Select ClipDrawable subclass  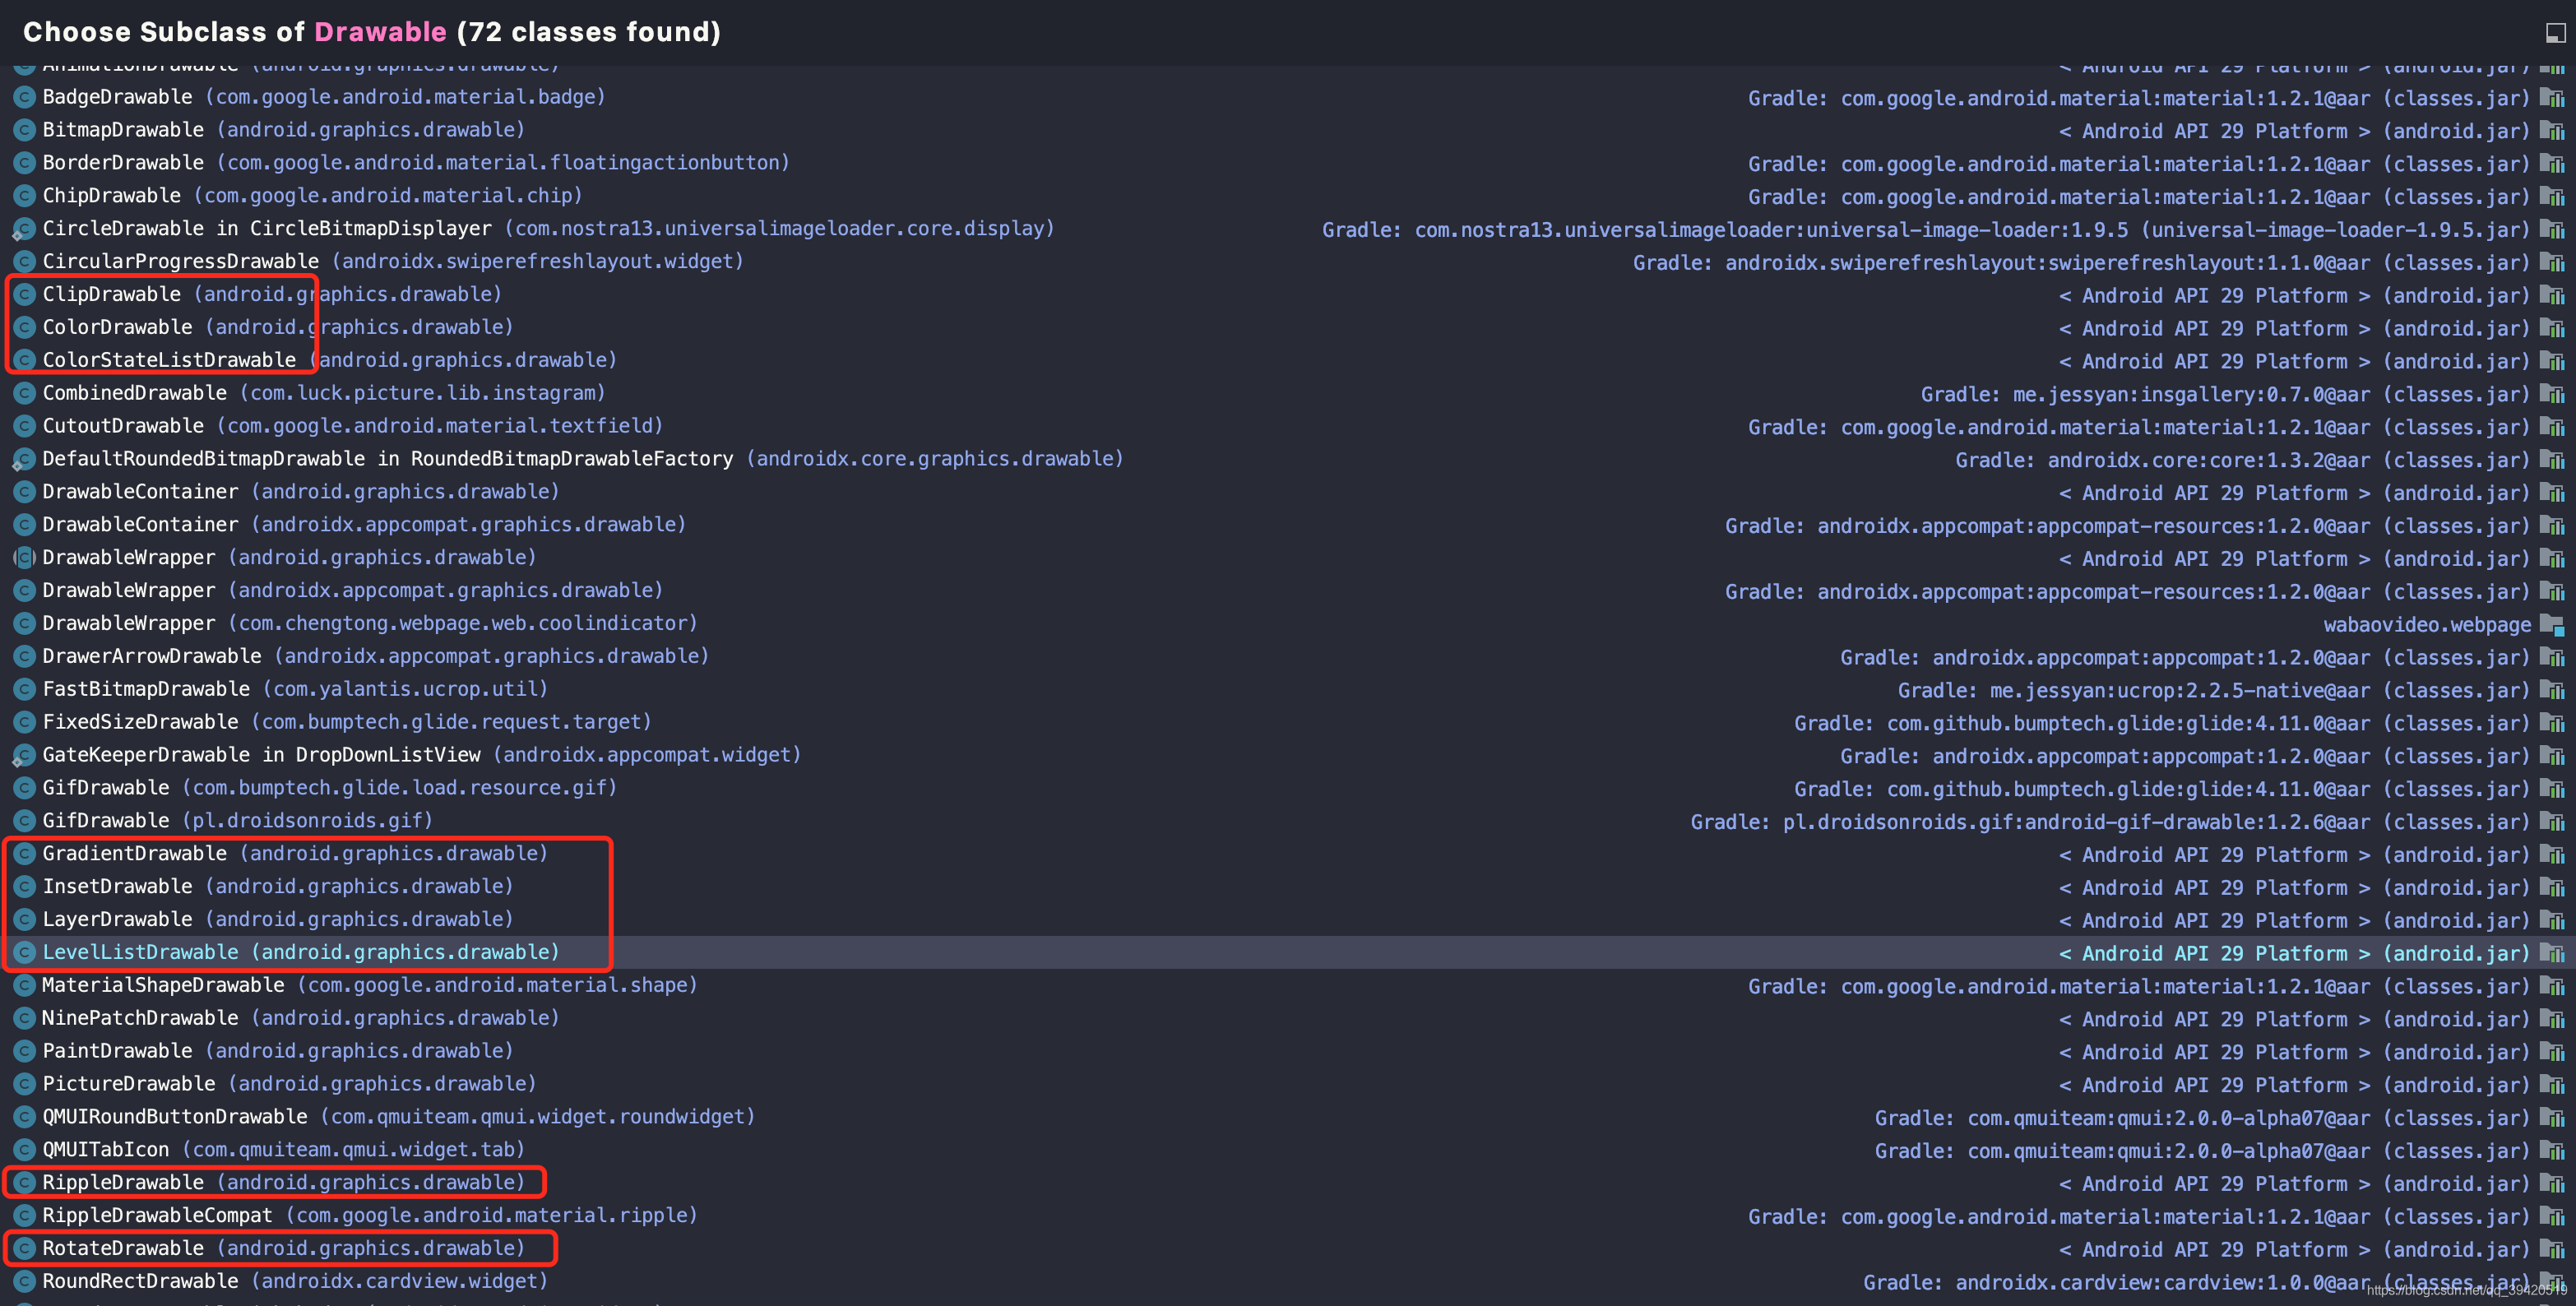(1288, 295)
